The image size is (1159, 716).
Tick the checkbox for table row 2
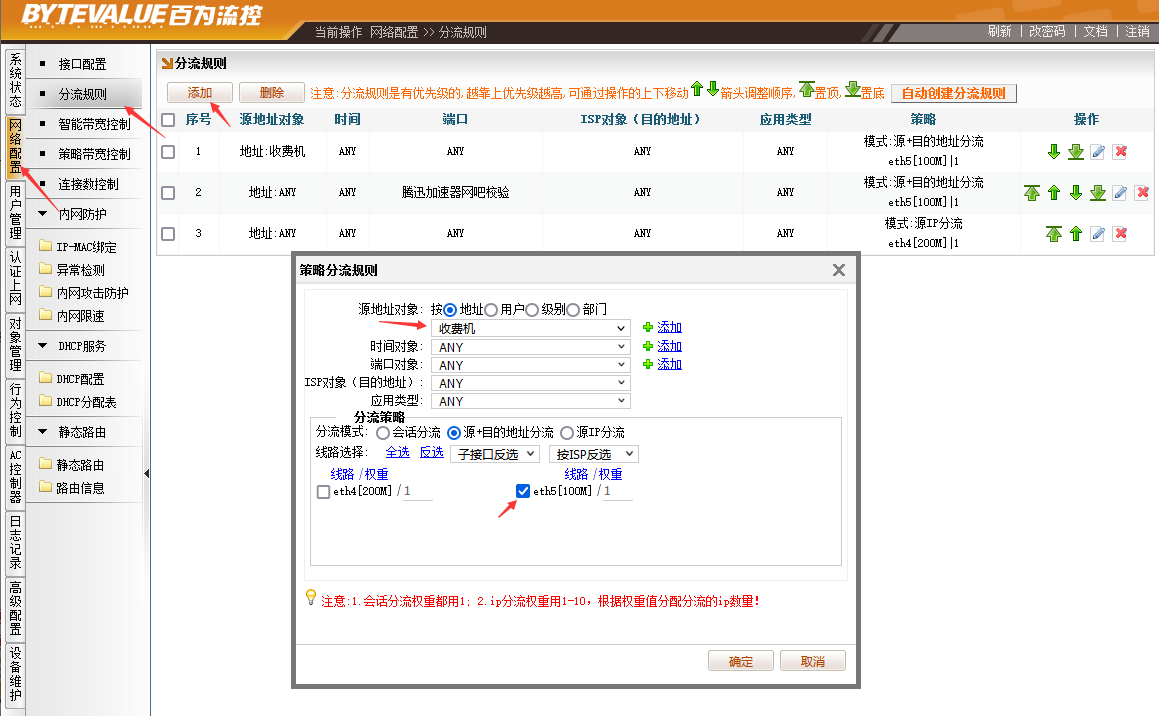tap(168, 193)
